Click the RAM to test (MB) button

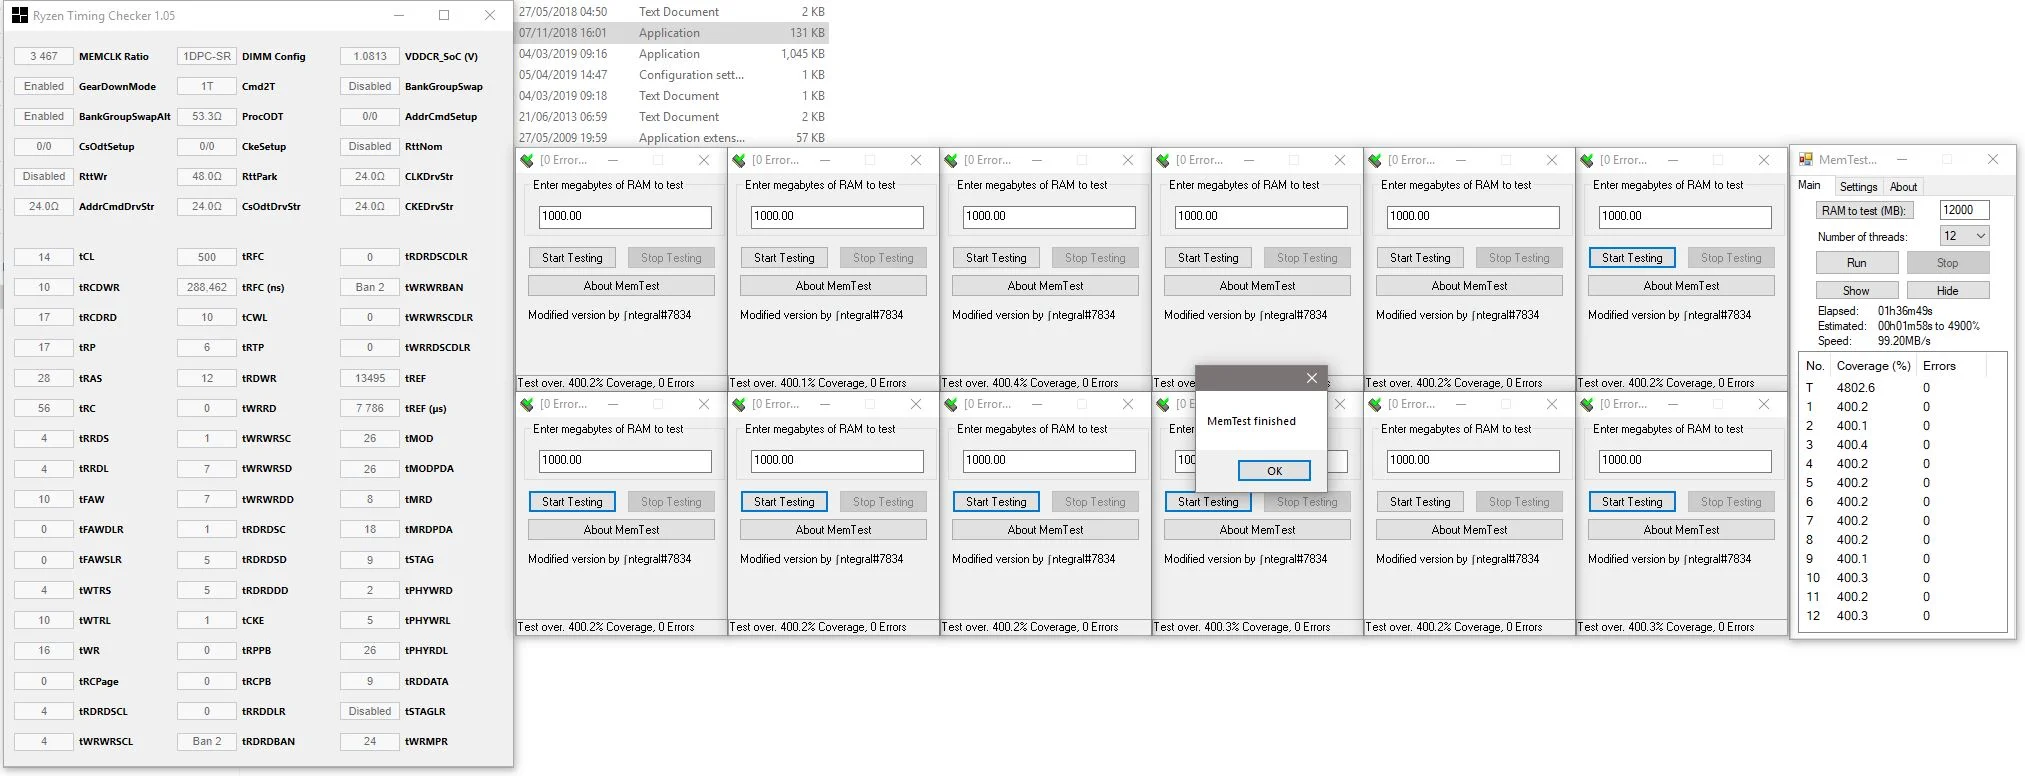1863,210
